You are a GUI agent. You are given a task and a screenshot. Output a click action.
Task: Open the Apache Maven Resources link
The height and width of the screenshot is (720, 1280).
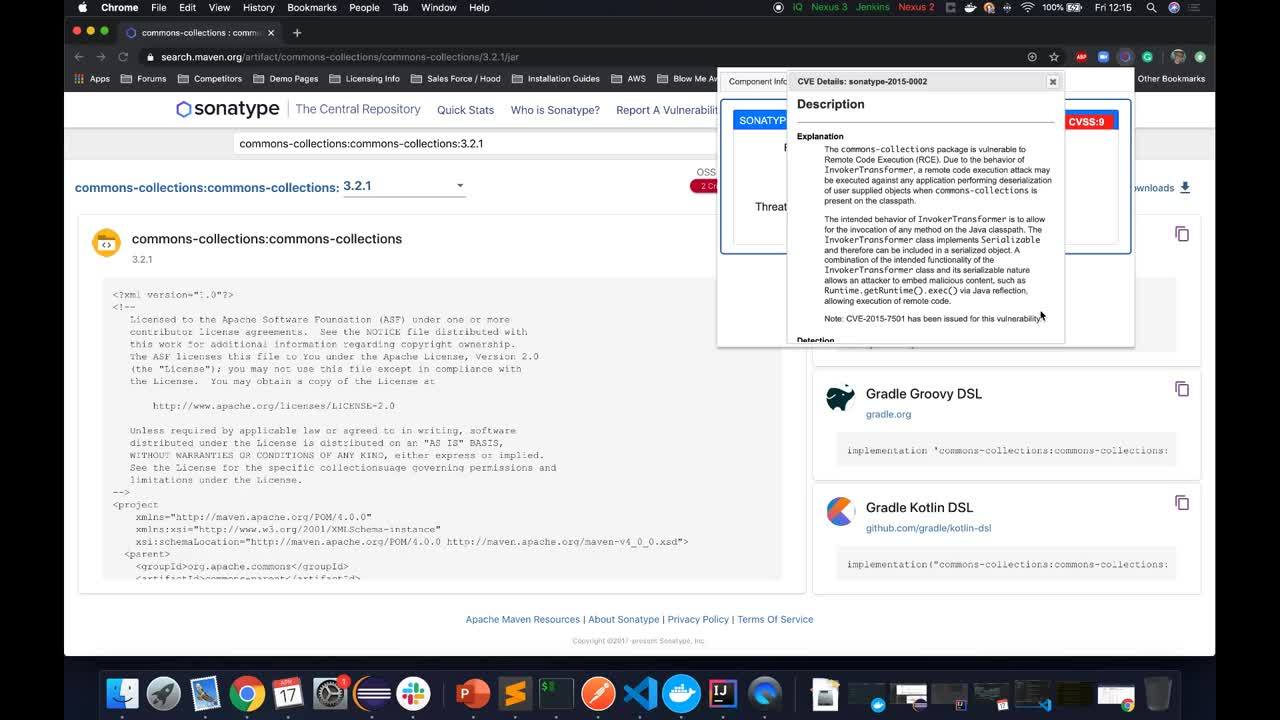(523, 620)
